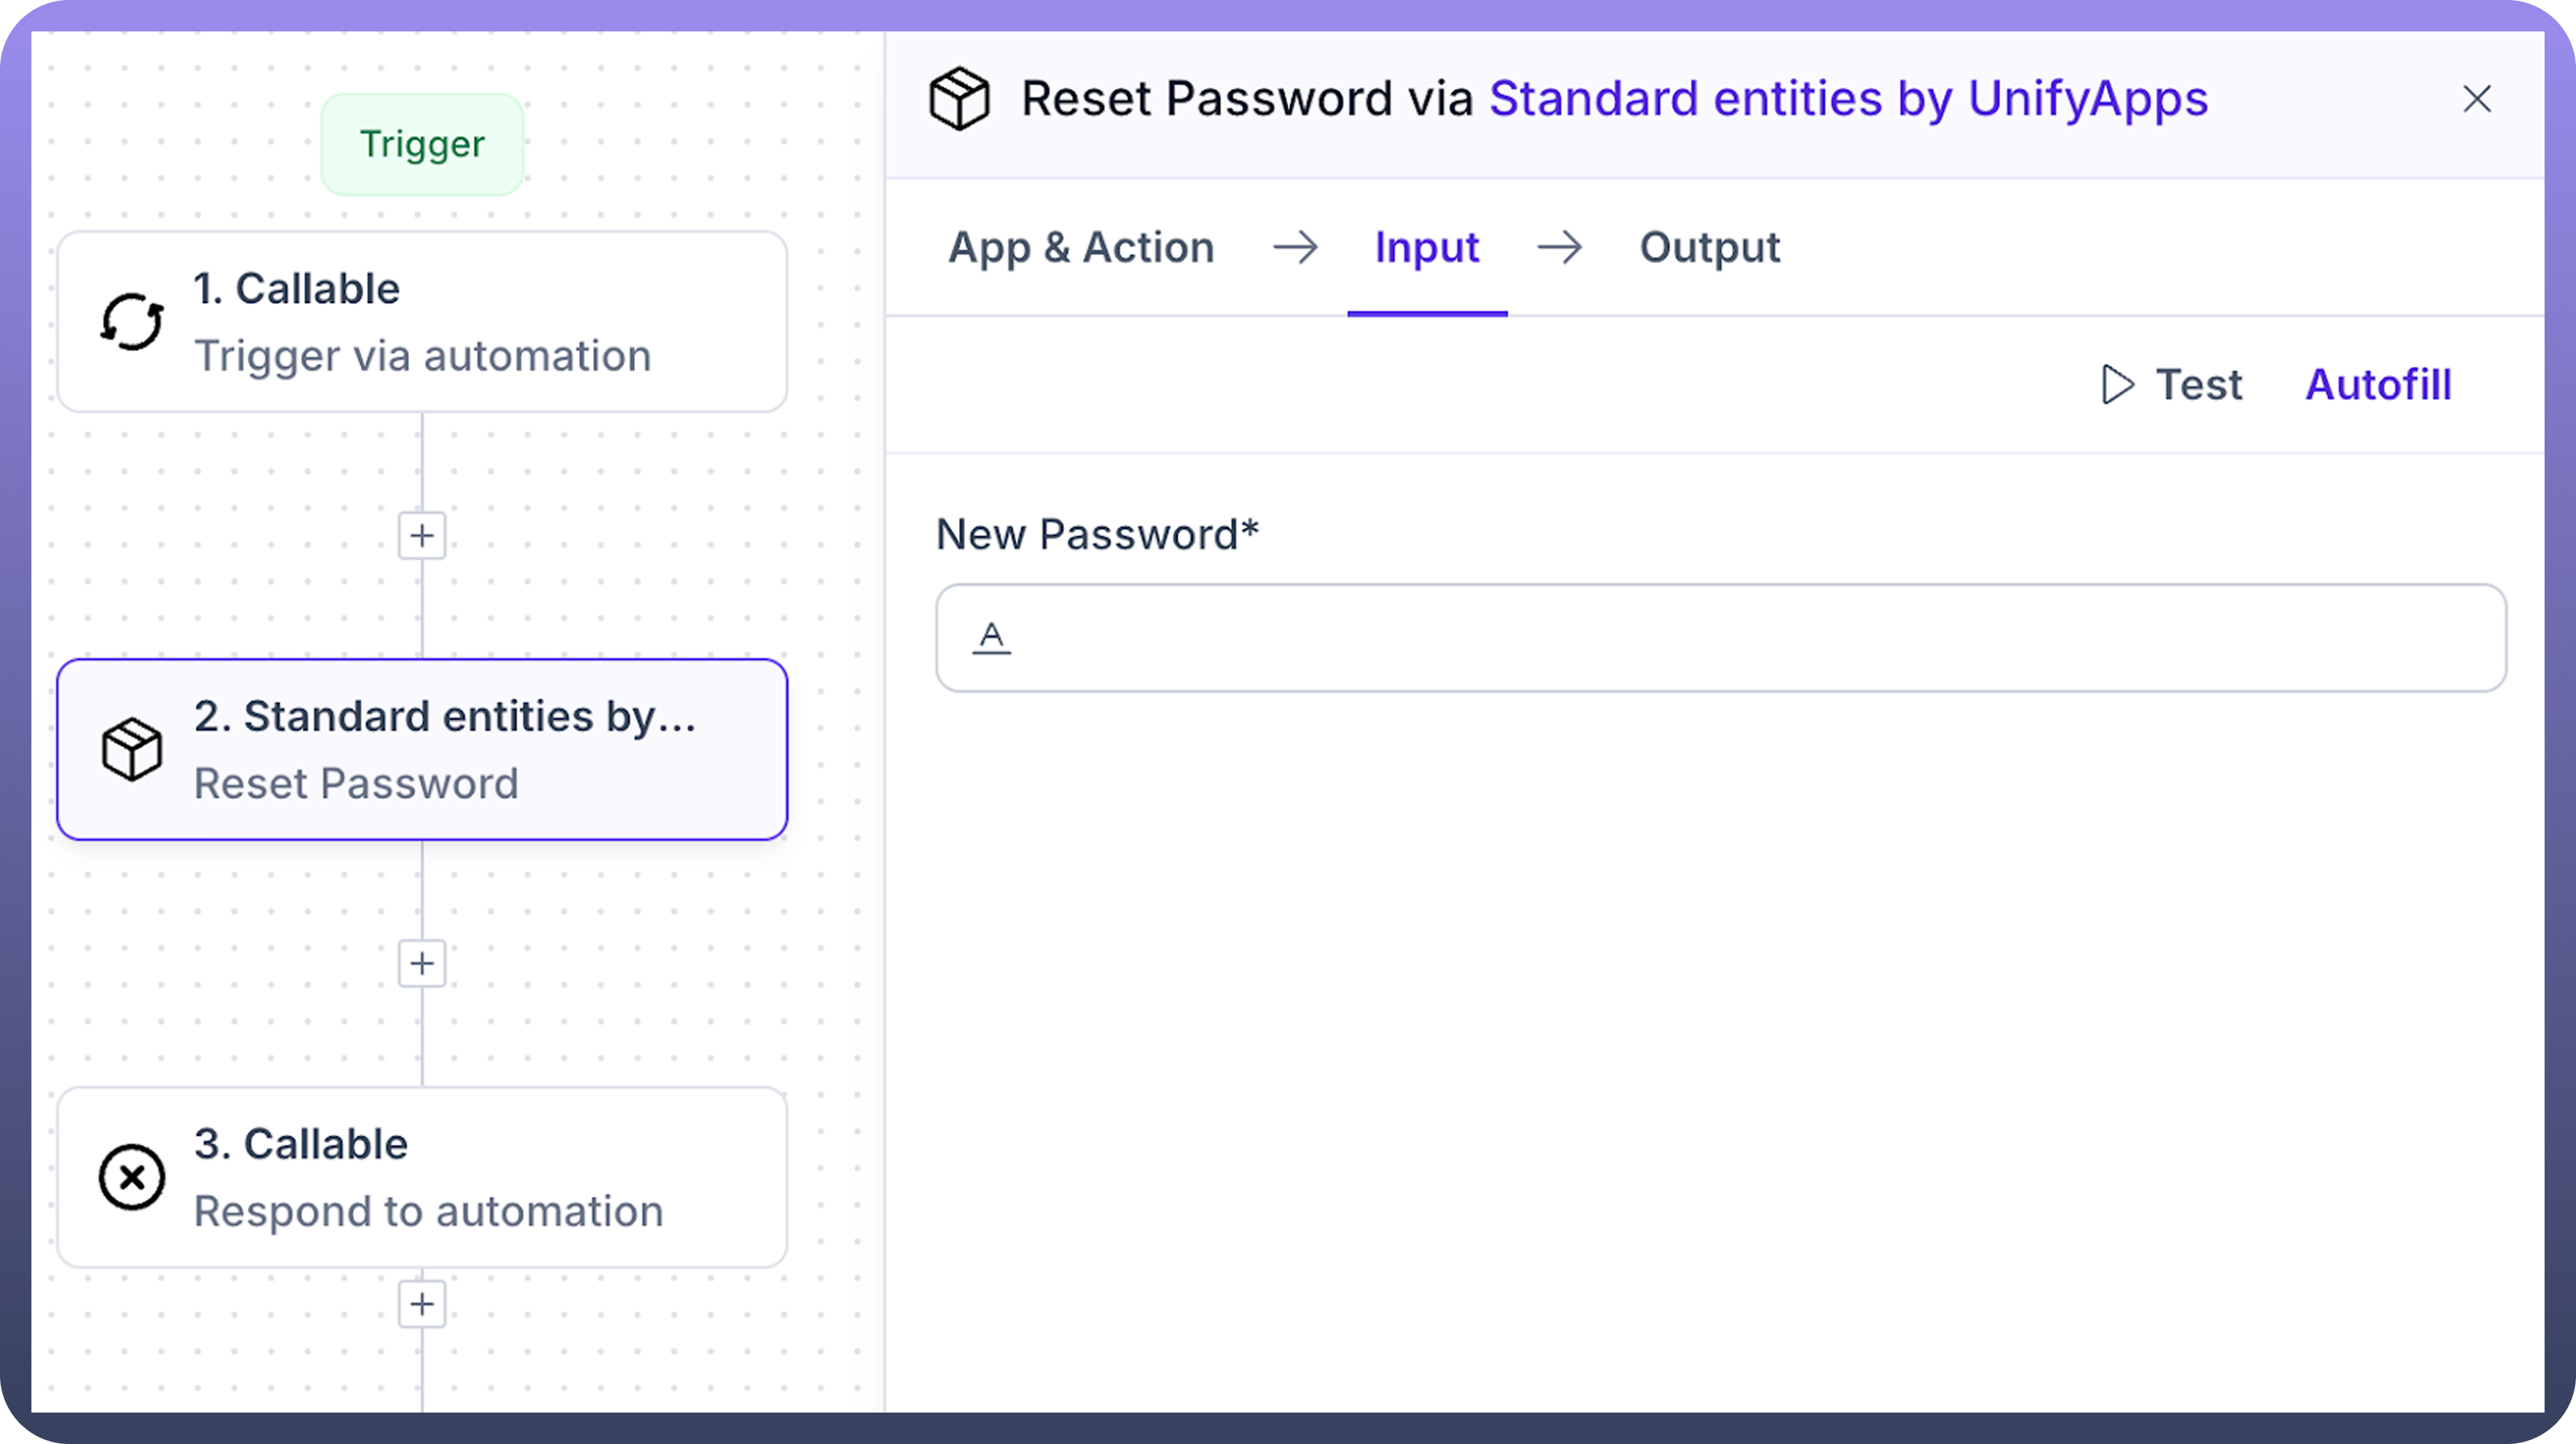Select the Input tab

point(1426,247)
